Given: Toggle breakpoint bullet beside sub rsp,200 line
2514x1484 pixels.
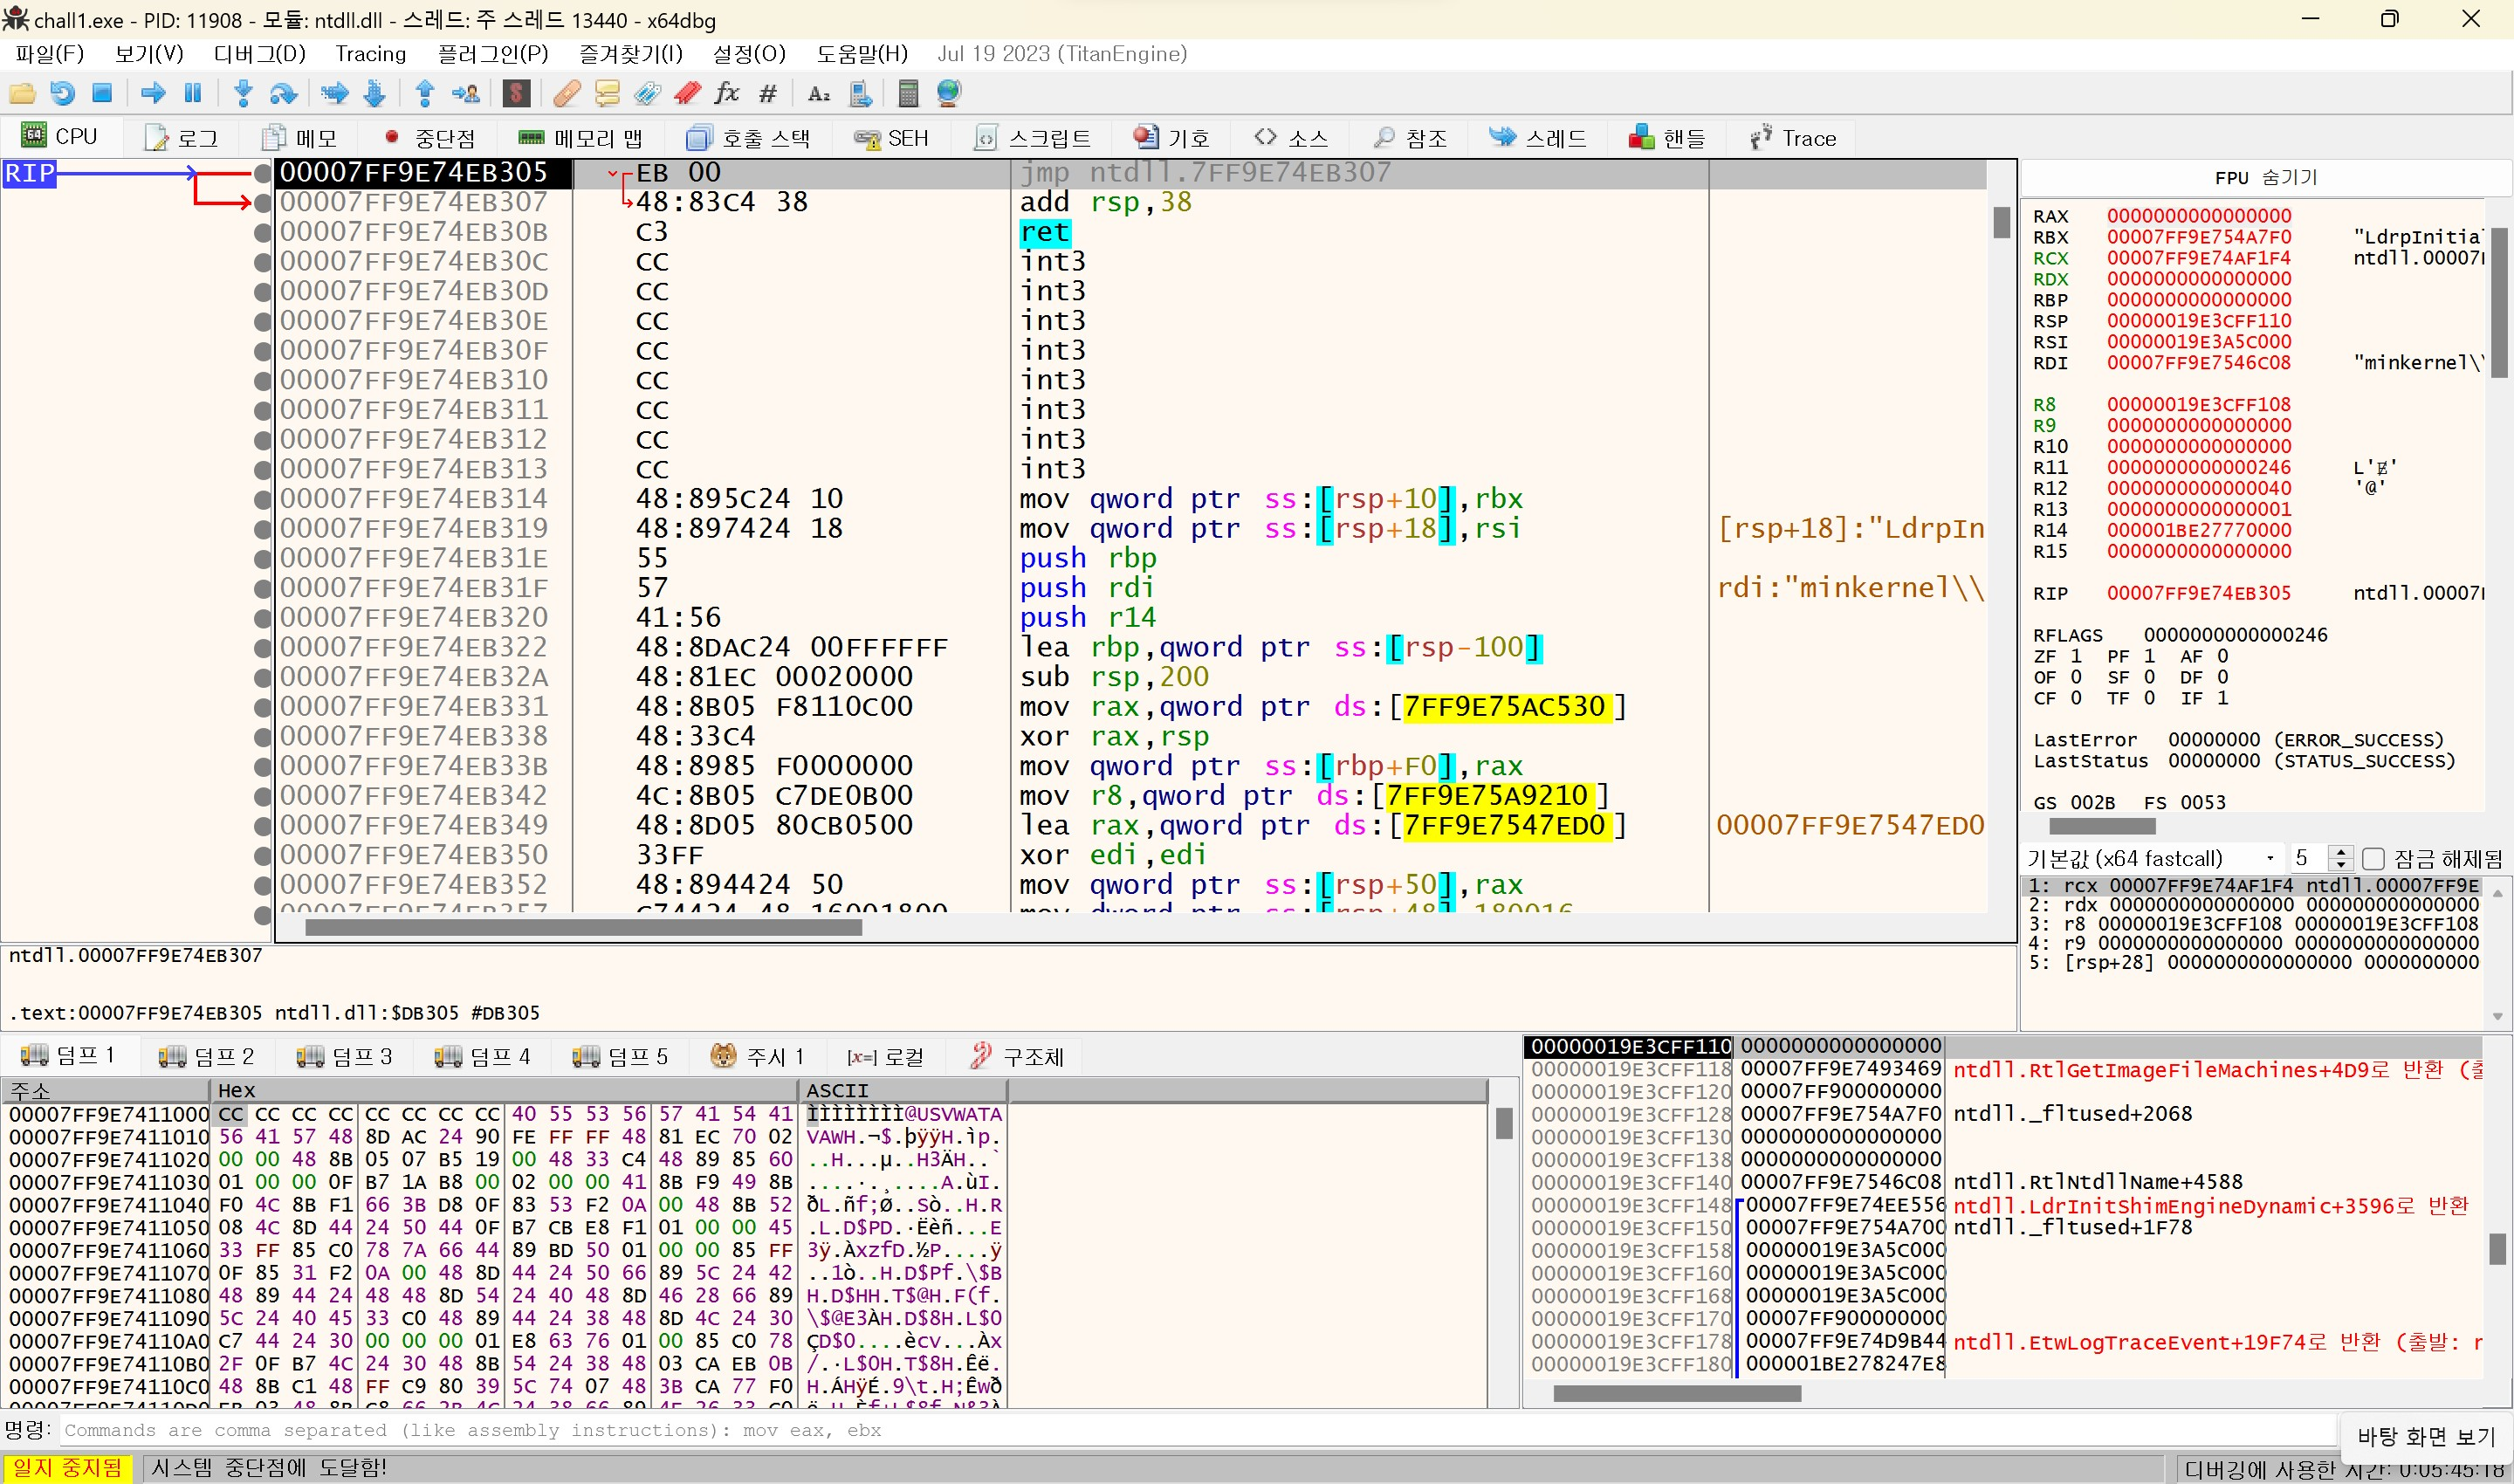Looking at the screenshot, I should tap(263, 677).
